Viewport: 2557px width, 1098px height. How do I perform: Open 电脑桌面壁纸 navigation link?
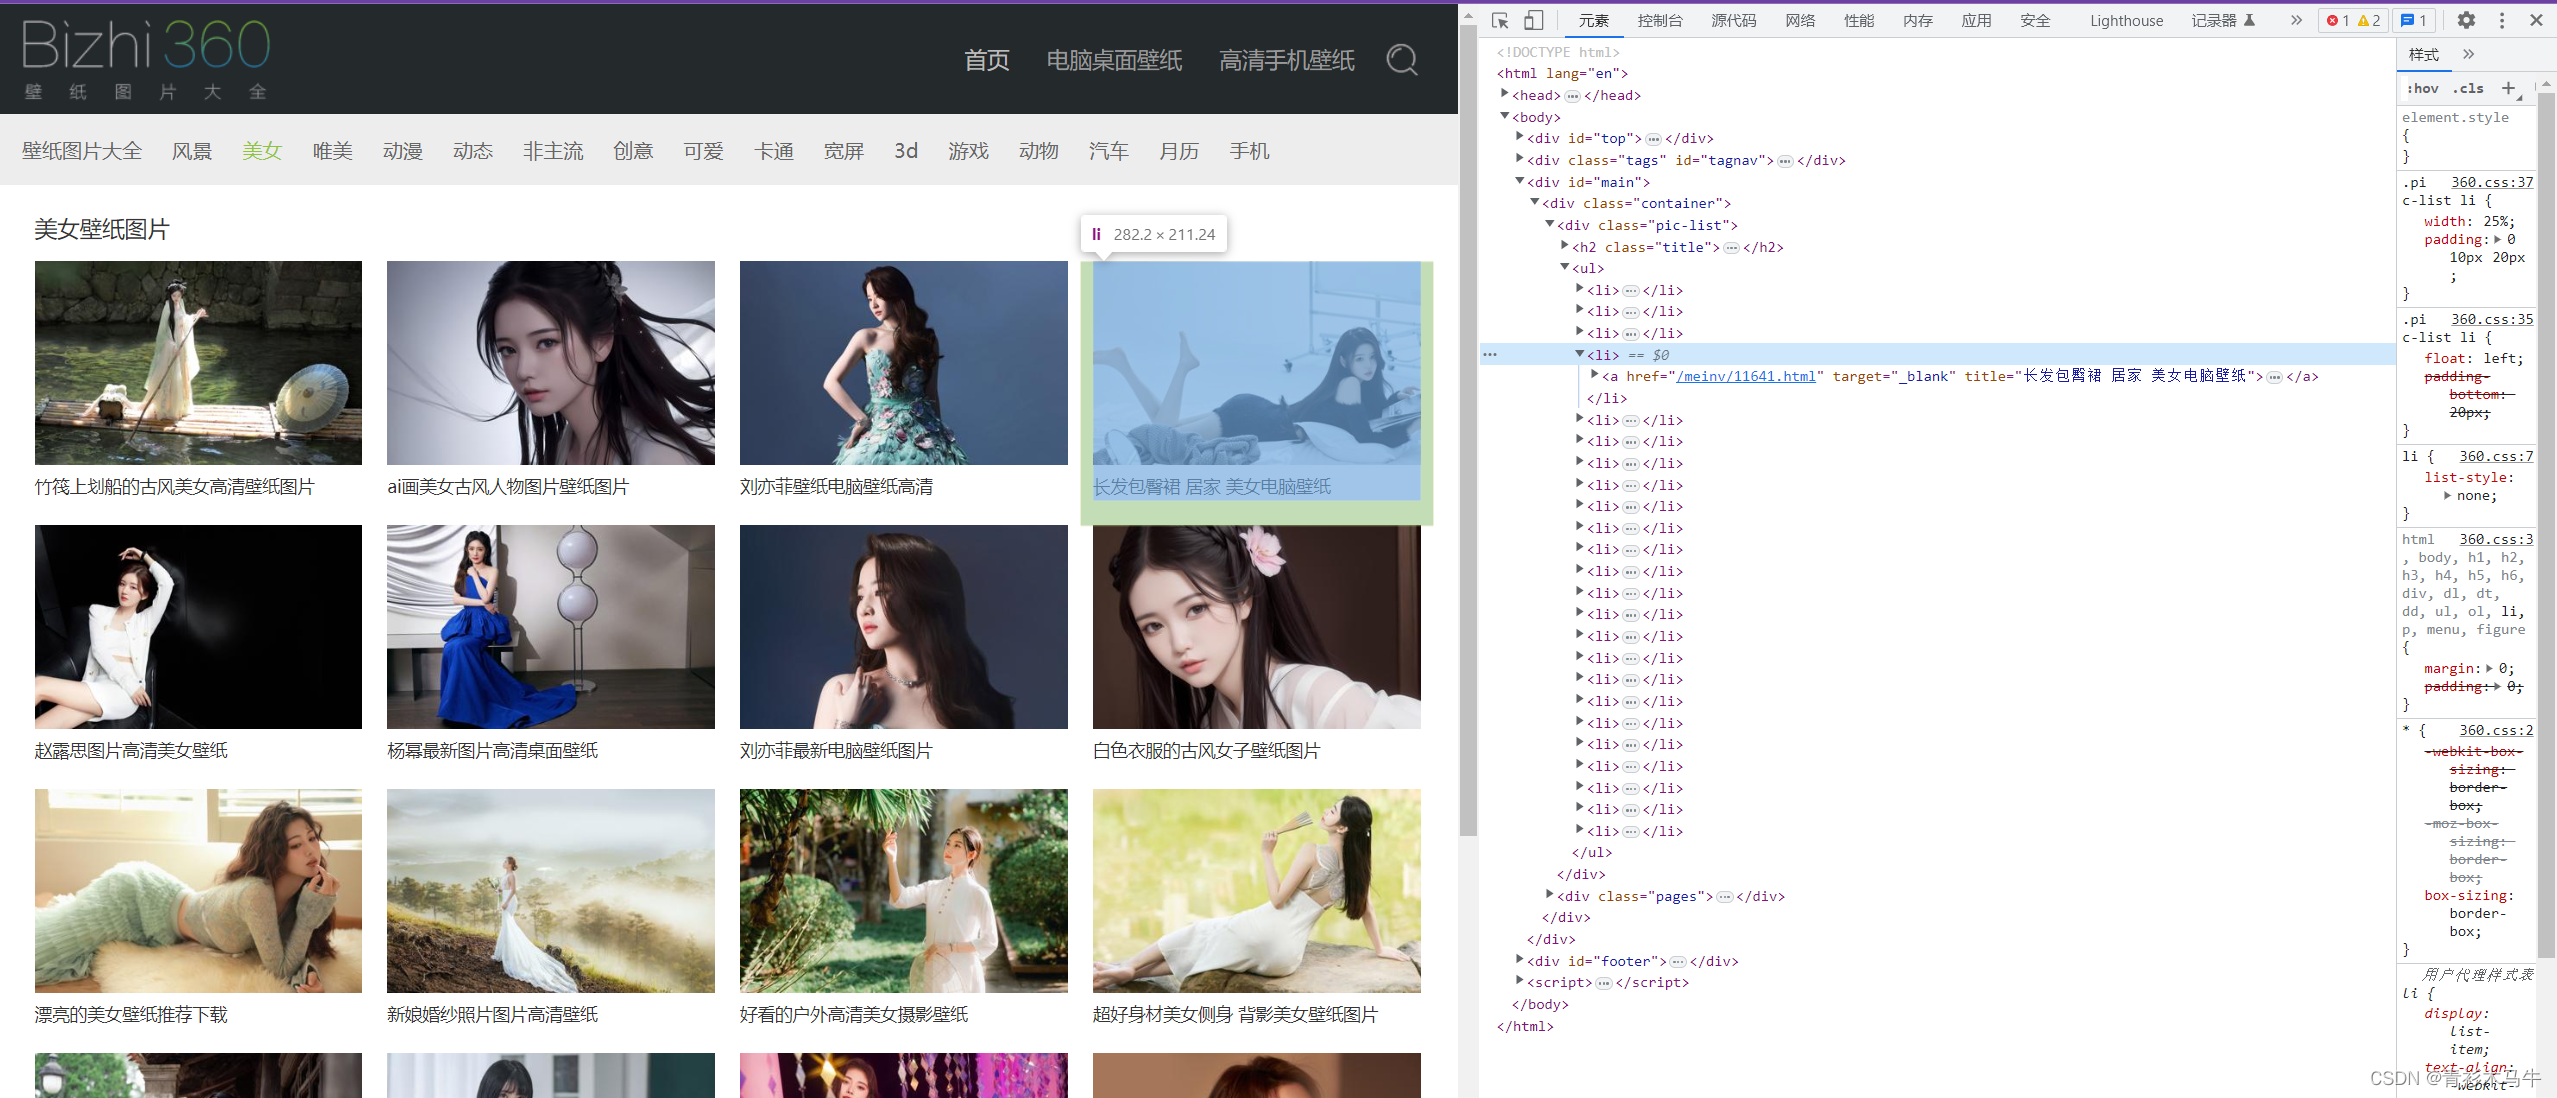point(1114,60)
